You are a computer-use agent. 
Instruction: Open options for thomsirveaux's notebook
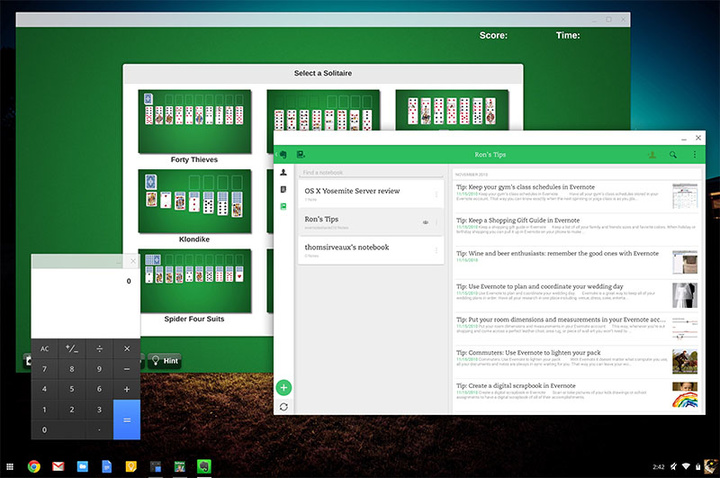(x=437, y=250)
